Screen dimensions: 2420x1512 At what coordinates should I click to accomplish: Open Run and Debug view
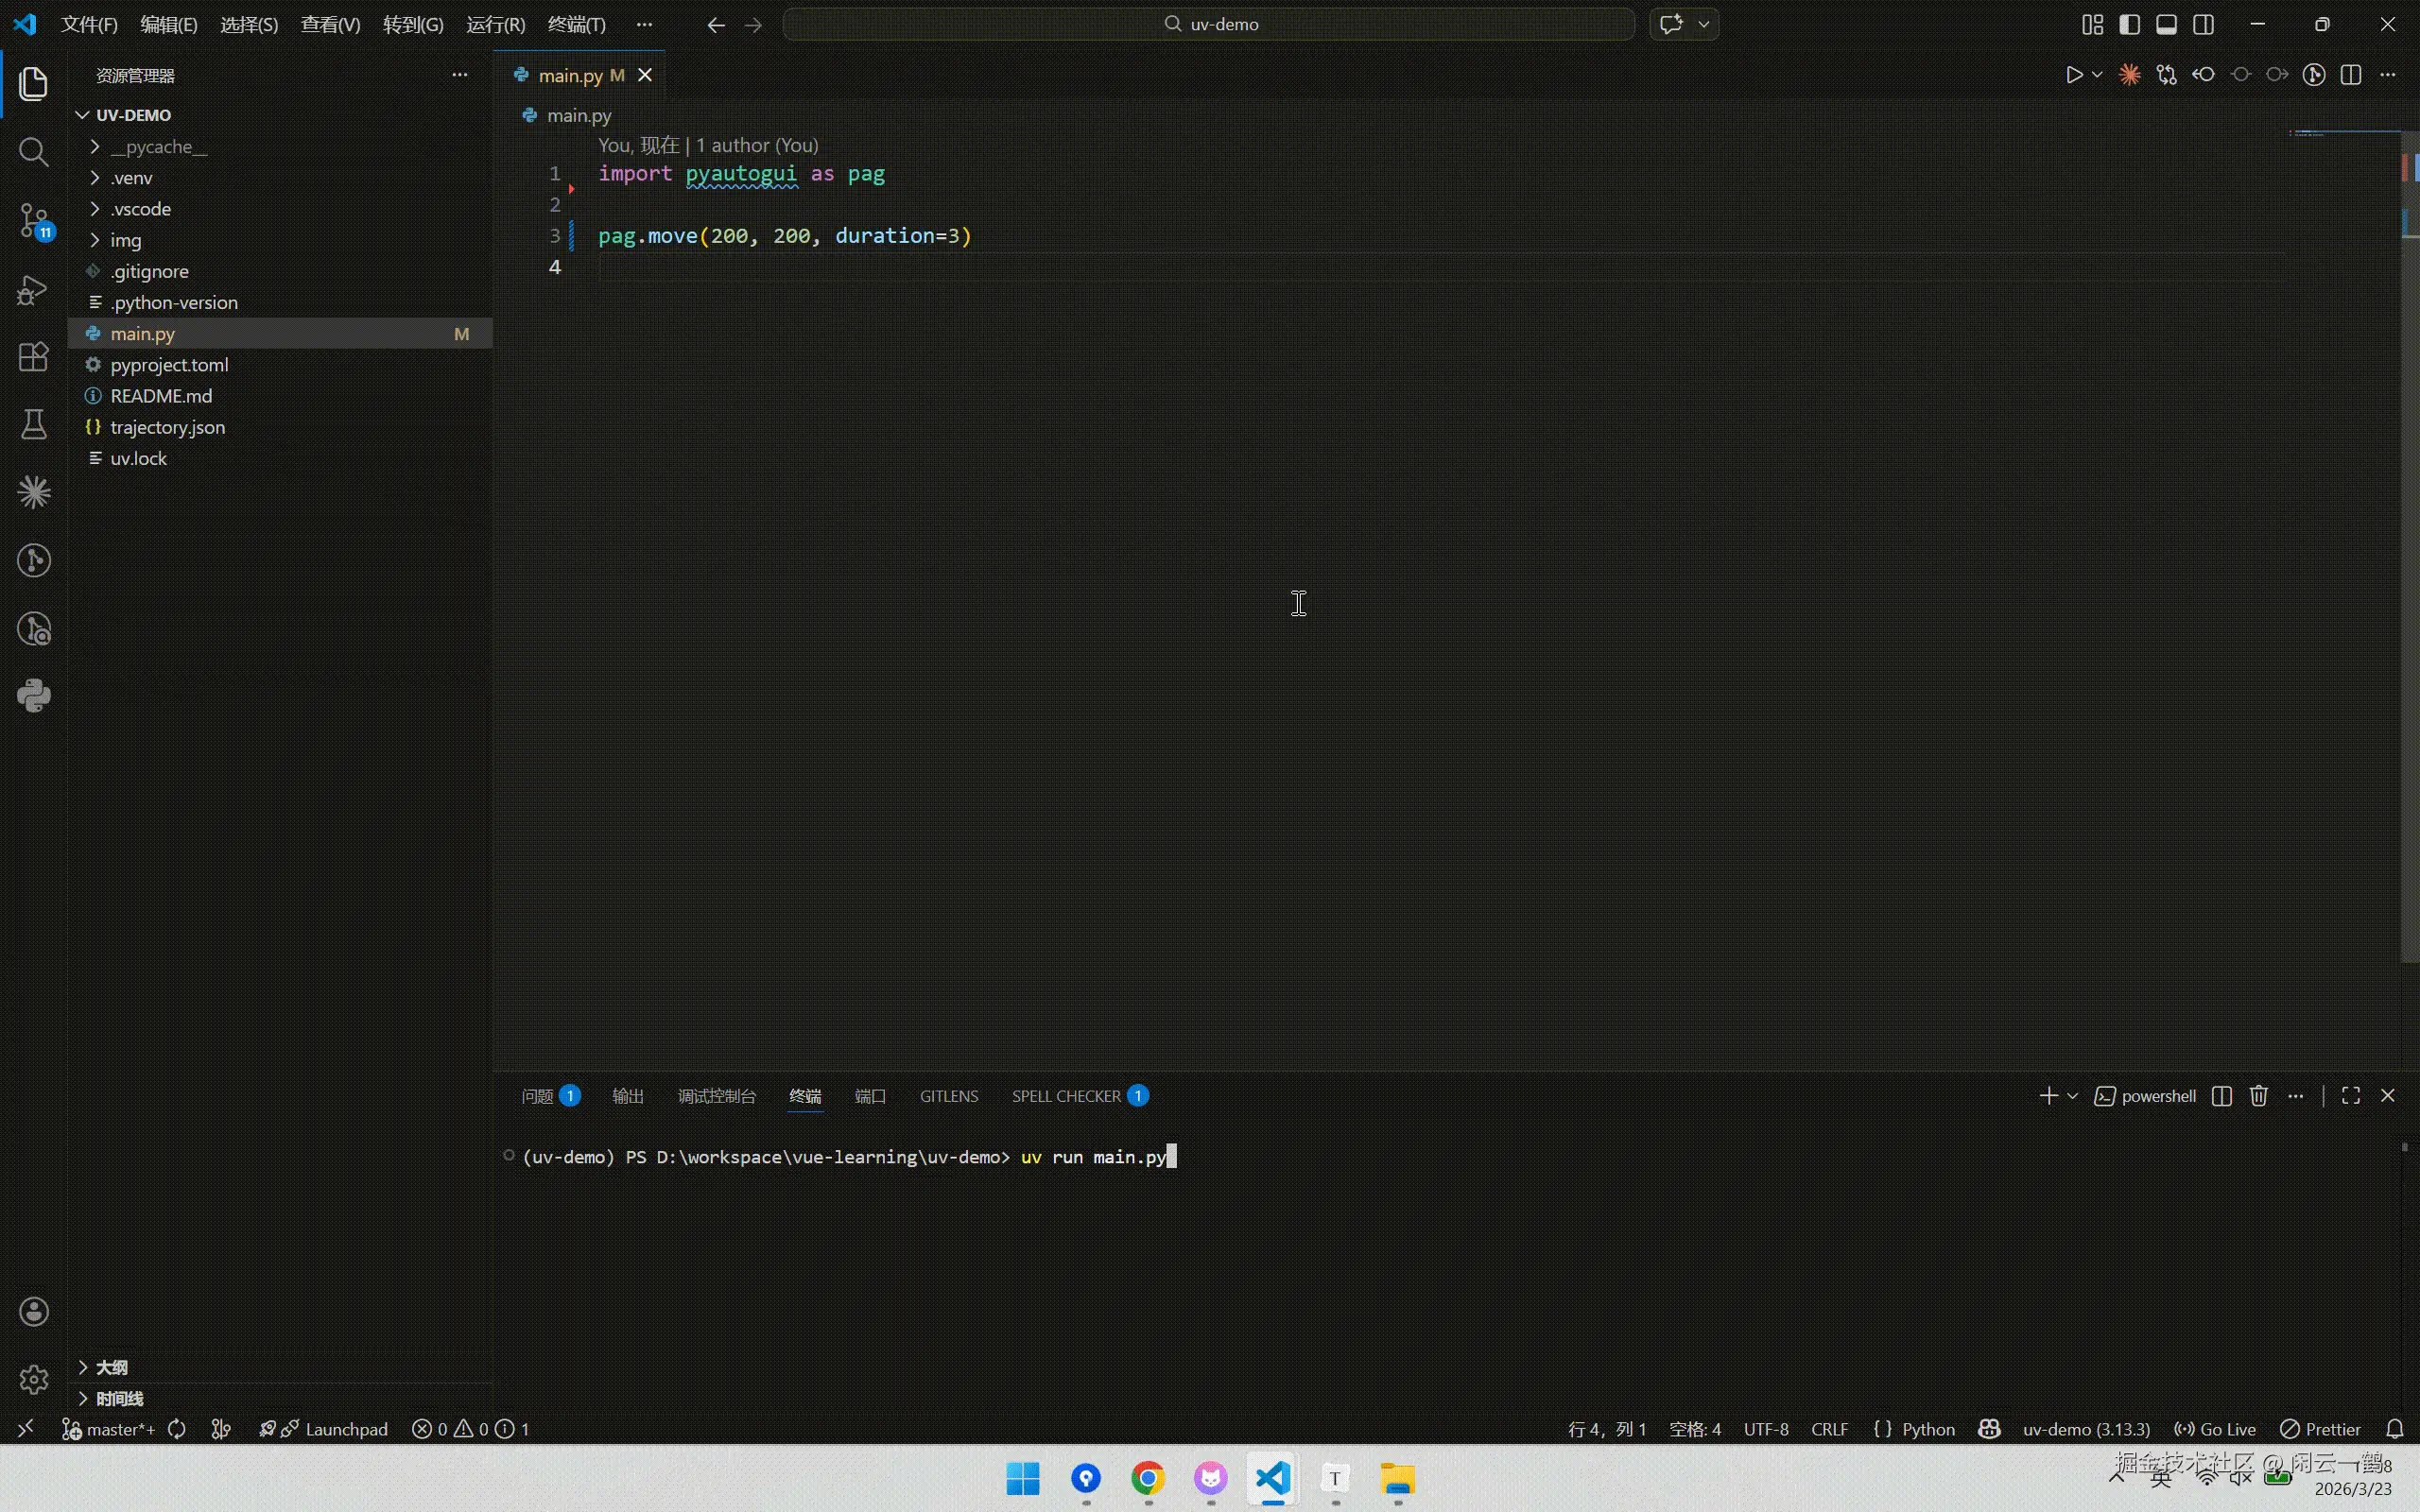click(34, 290)
